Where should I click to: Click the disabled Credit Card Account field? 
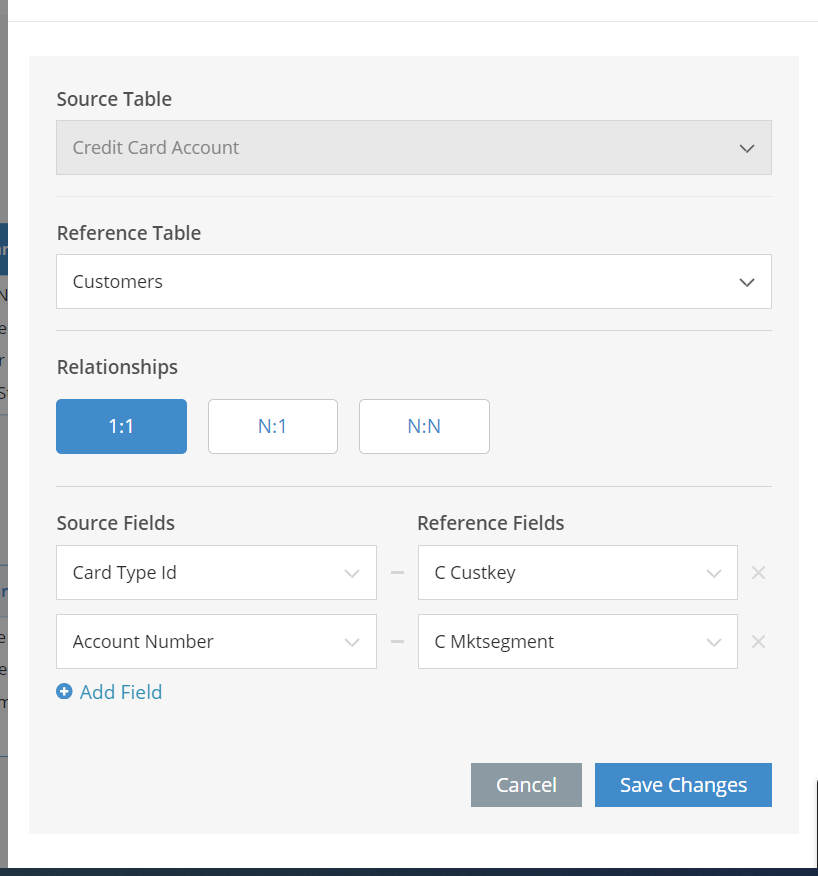pyautogui.click(x=413, y=147)
